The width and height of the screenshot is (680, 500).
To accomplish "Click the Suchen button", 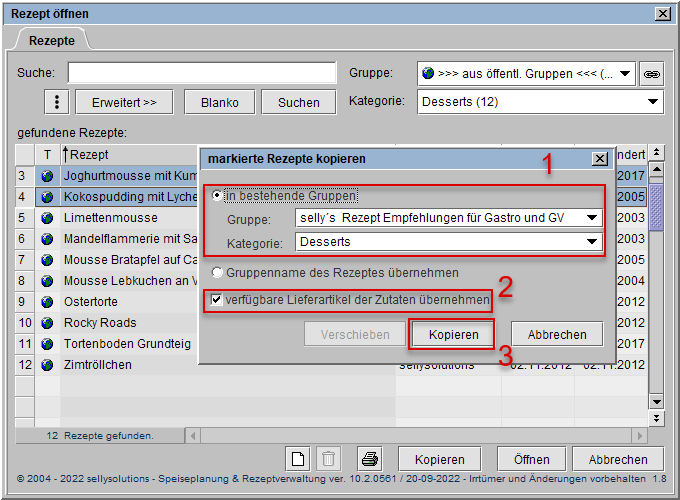I will [298, 102].
